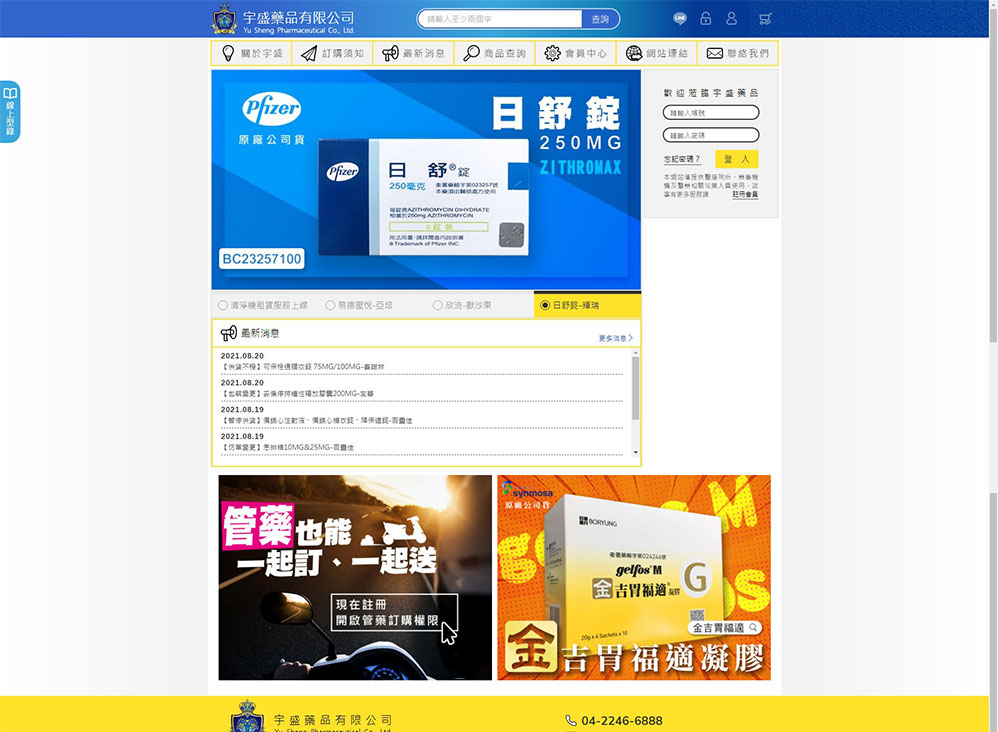
Task: Click the magnifier icon for 商品查詢
Action: click(x=471, y=53)
